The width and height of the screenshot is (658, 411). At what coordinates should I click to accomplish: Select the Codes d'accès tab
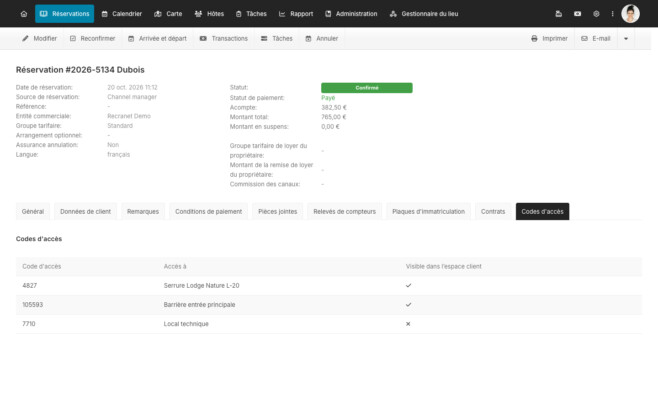(543, 212)
